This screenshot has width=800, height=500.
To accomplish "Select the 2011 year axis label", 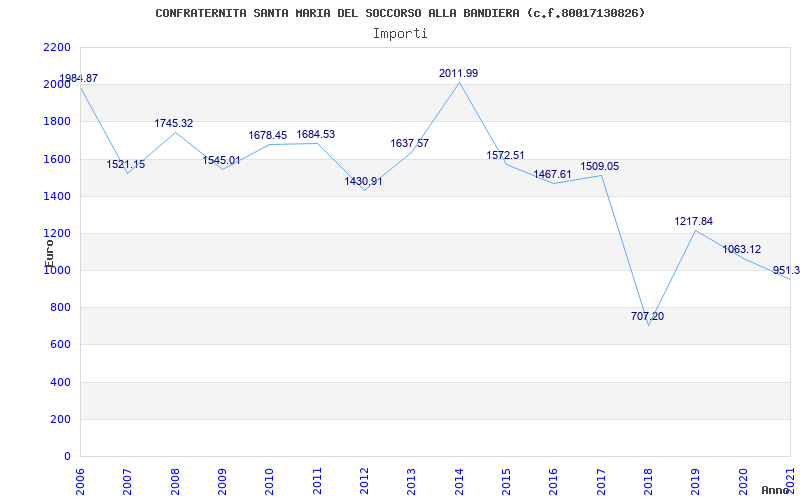I will (x=317, y=481).
